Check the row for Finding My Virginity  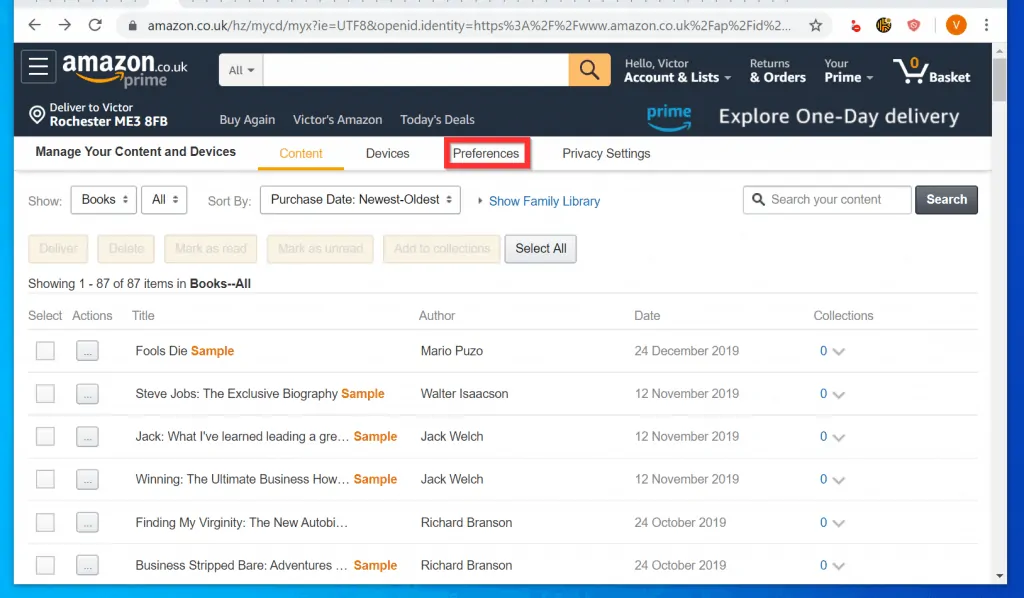(x=44, y=522)
